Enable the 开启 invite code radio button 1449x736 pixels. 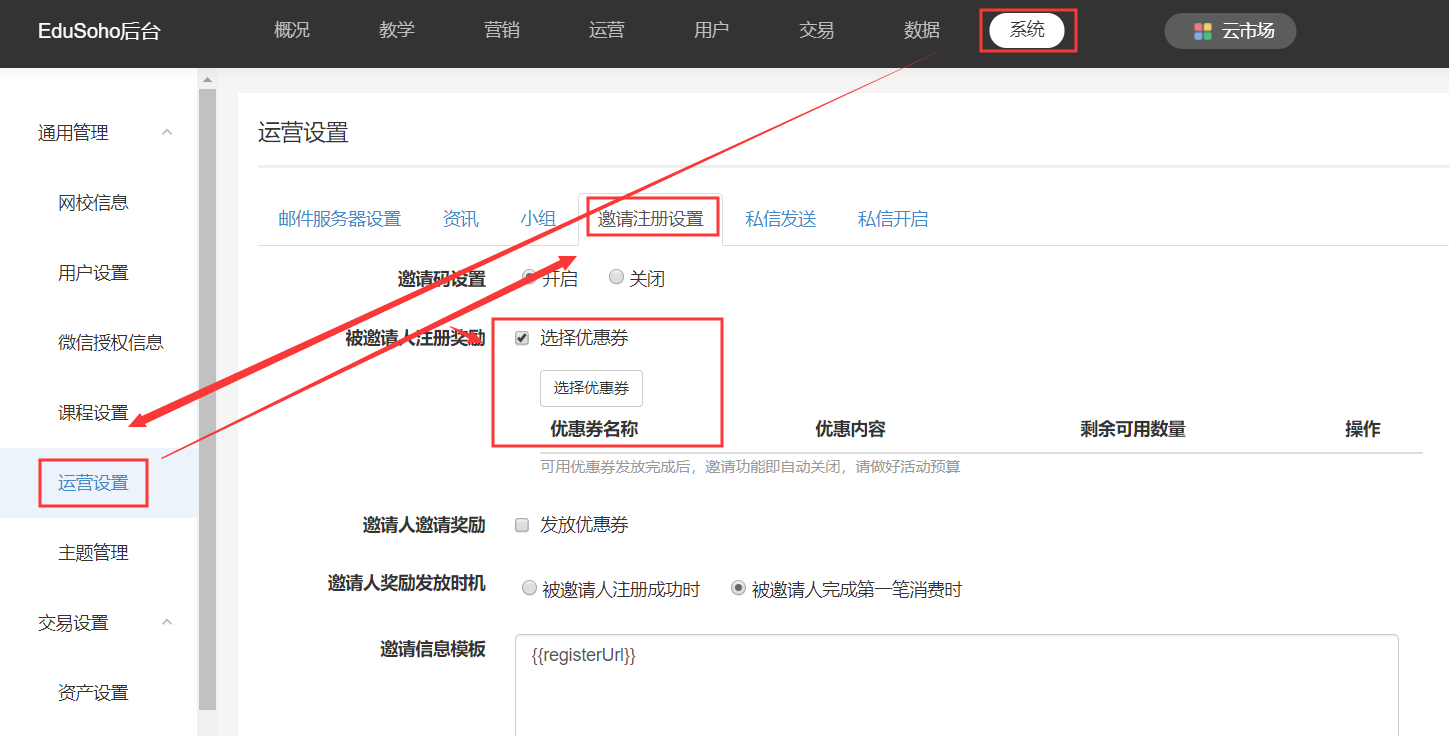(529, 277)
